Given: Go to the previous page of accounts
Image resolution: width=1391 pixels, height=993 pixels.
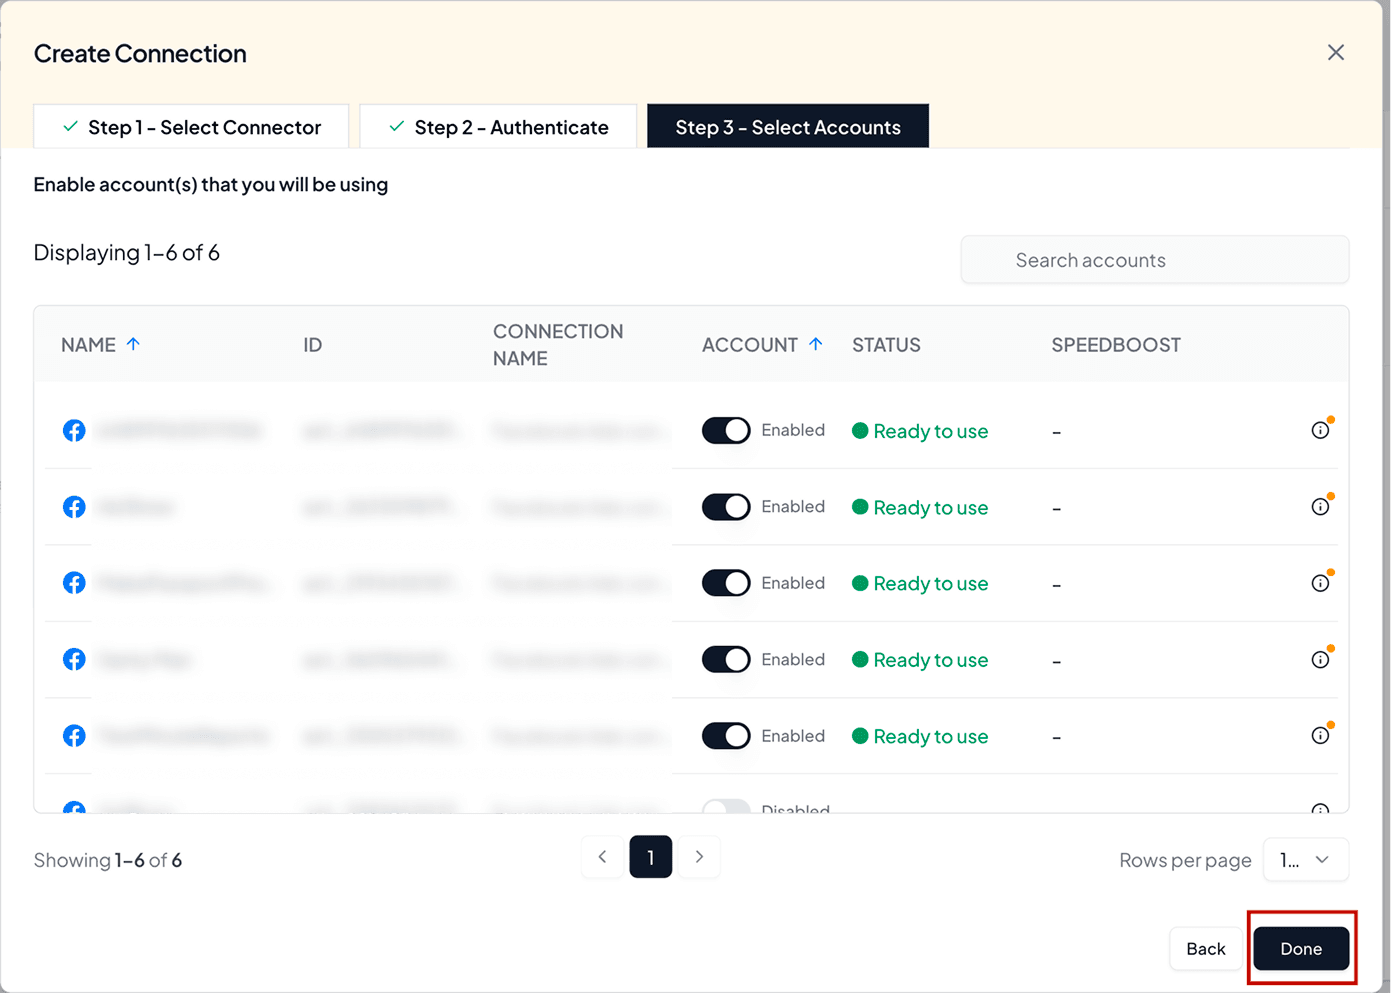Looking at the screenshot, I should (x=602, y=857).
